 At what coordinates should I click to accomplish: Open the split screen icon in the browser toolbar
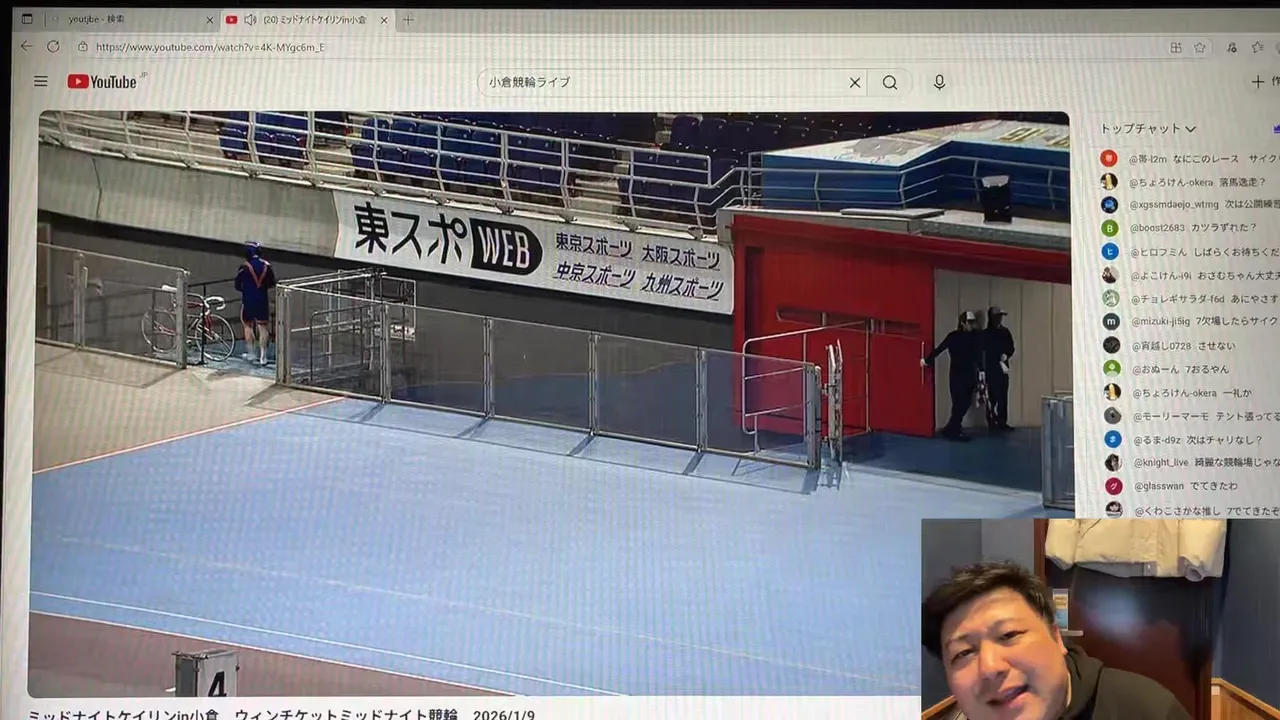(x=1176, y=47)
